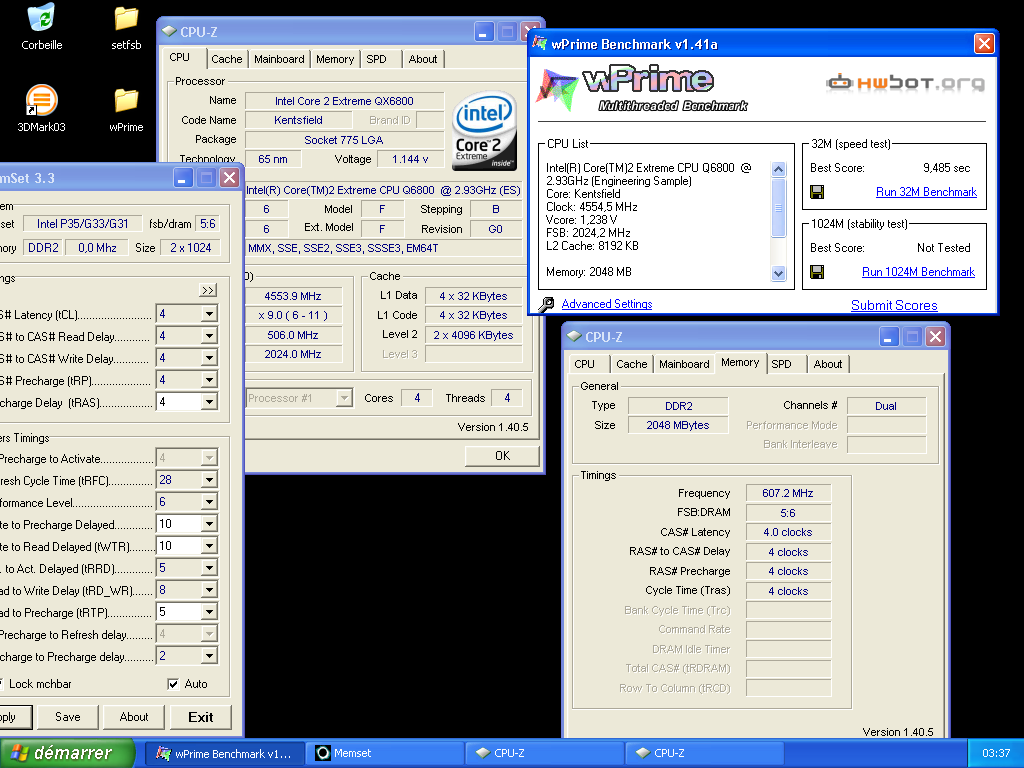Click the Precharge Delay (tRAS) value field

179,402
